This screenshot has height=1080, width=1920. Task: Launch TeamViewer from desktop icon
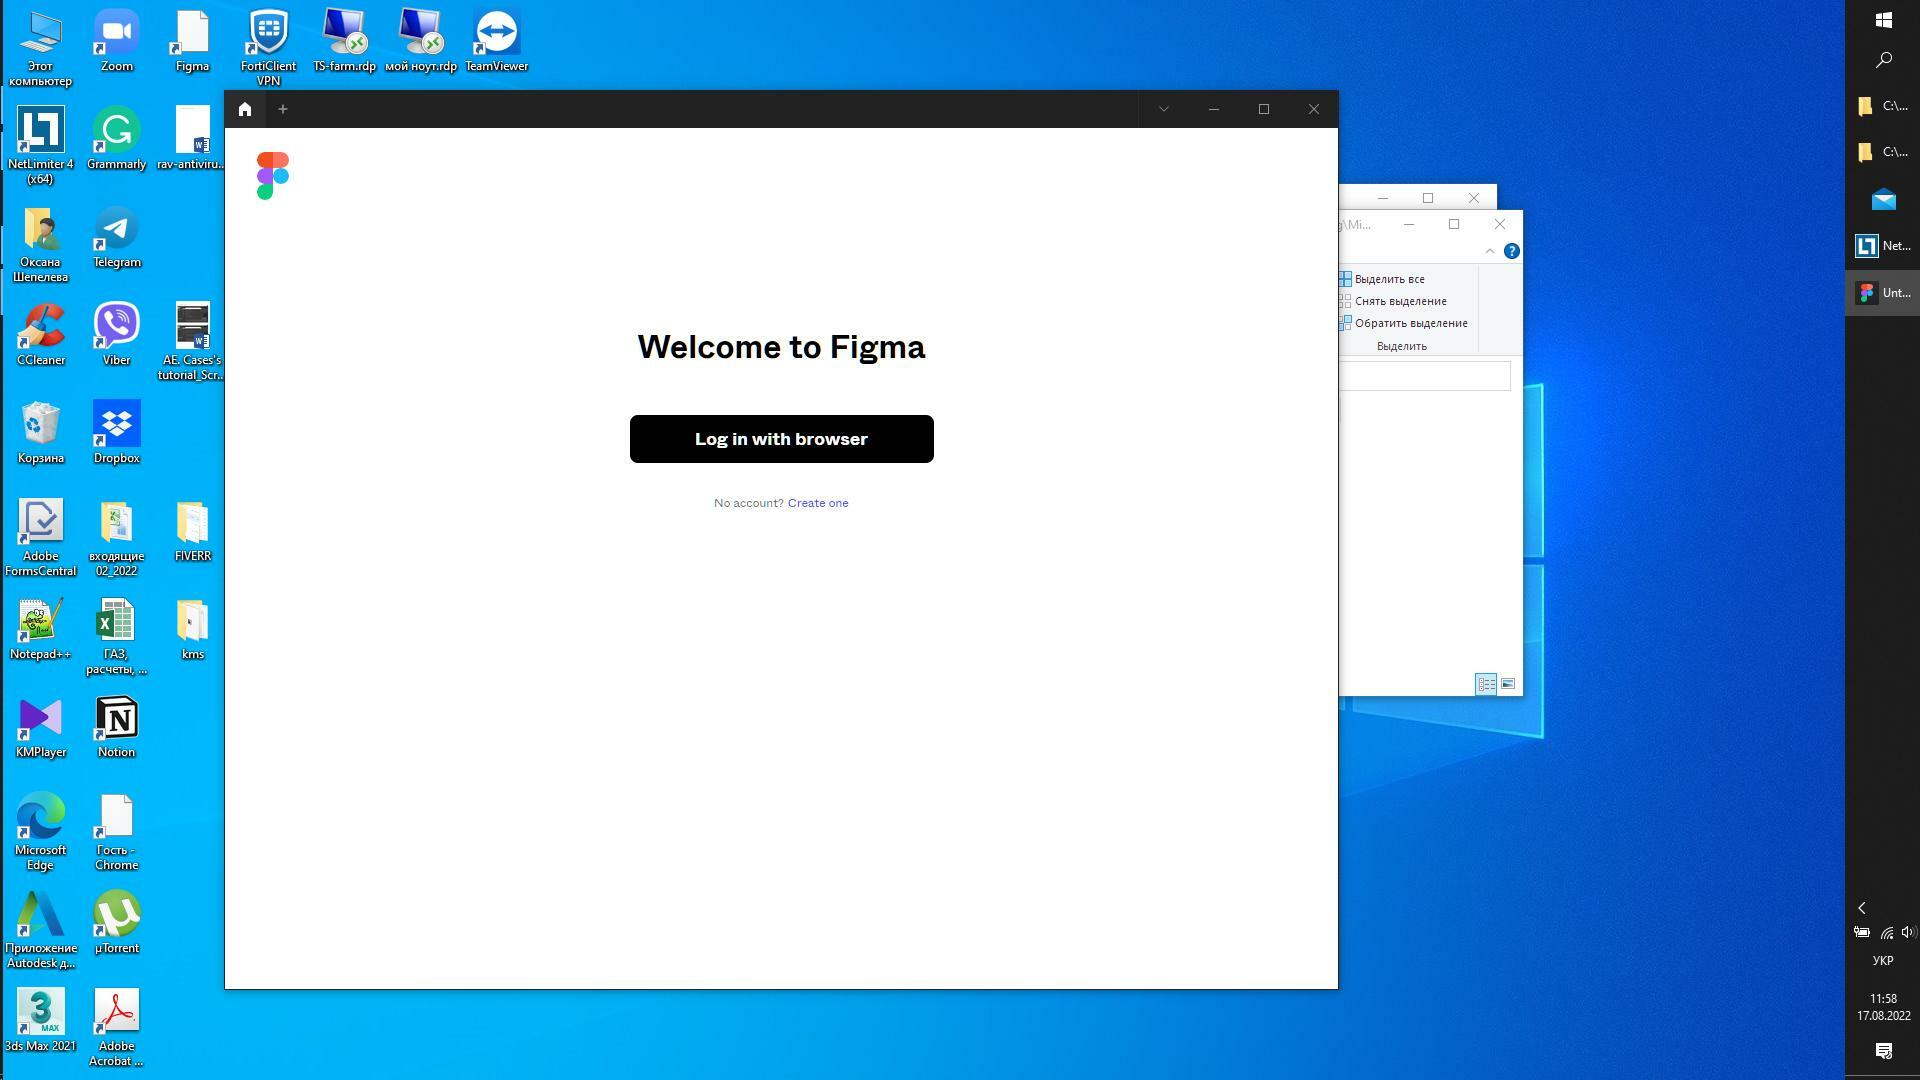(x=495, y=40)
